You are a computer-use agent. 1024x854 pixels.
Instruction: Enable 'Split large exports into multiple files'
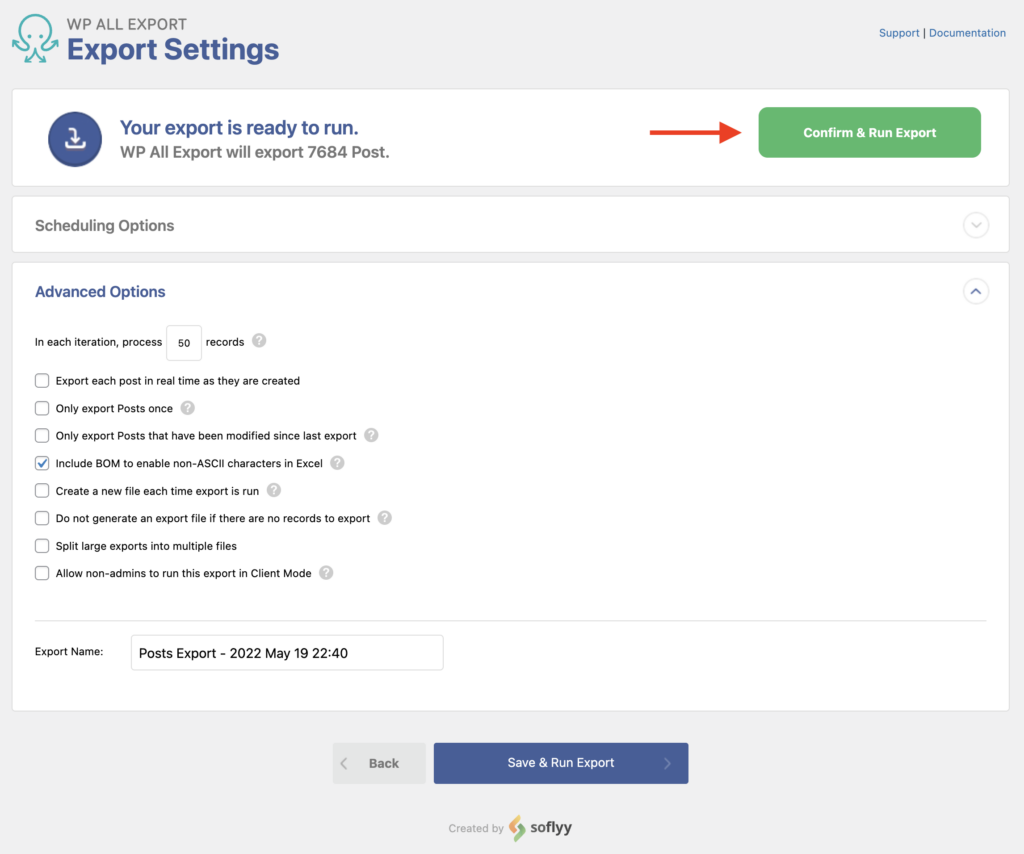42,546
